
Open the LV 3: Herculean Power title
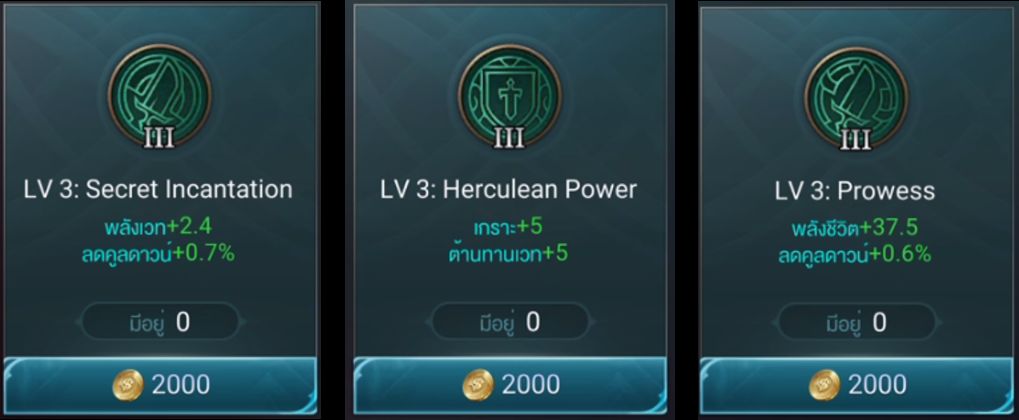coord(509,189)
